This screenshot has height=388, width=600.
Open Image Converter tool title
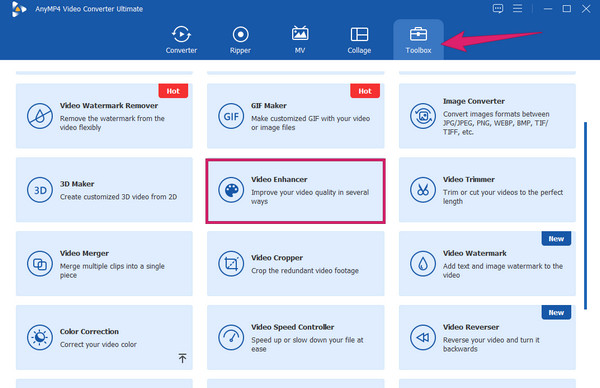click(x=474, y=101)
